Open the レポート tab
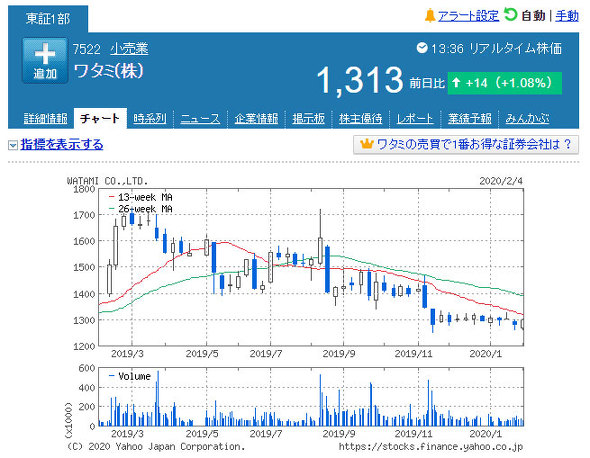This screenshot has width=590, height=458. click(x=415, y=119)
